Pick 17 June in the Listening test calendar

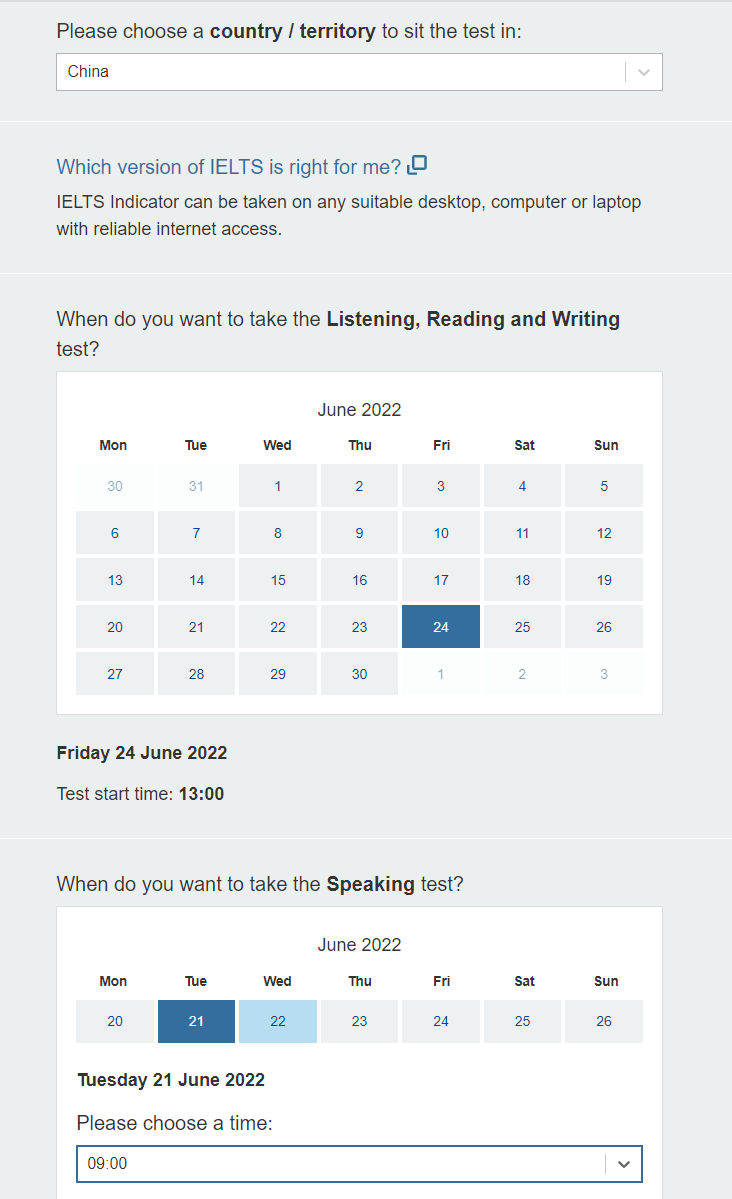pyautogui.click(x=441, y=580)
